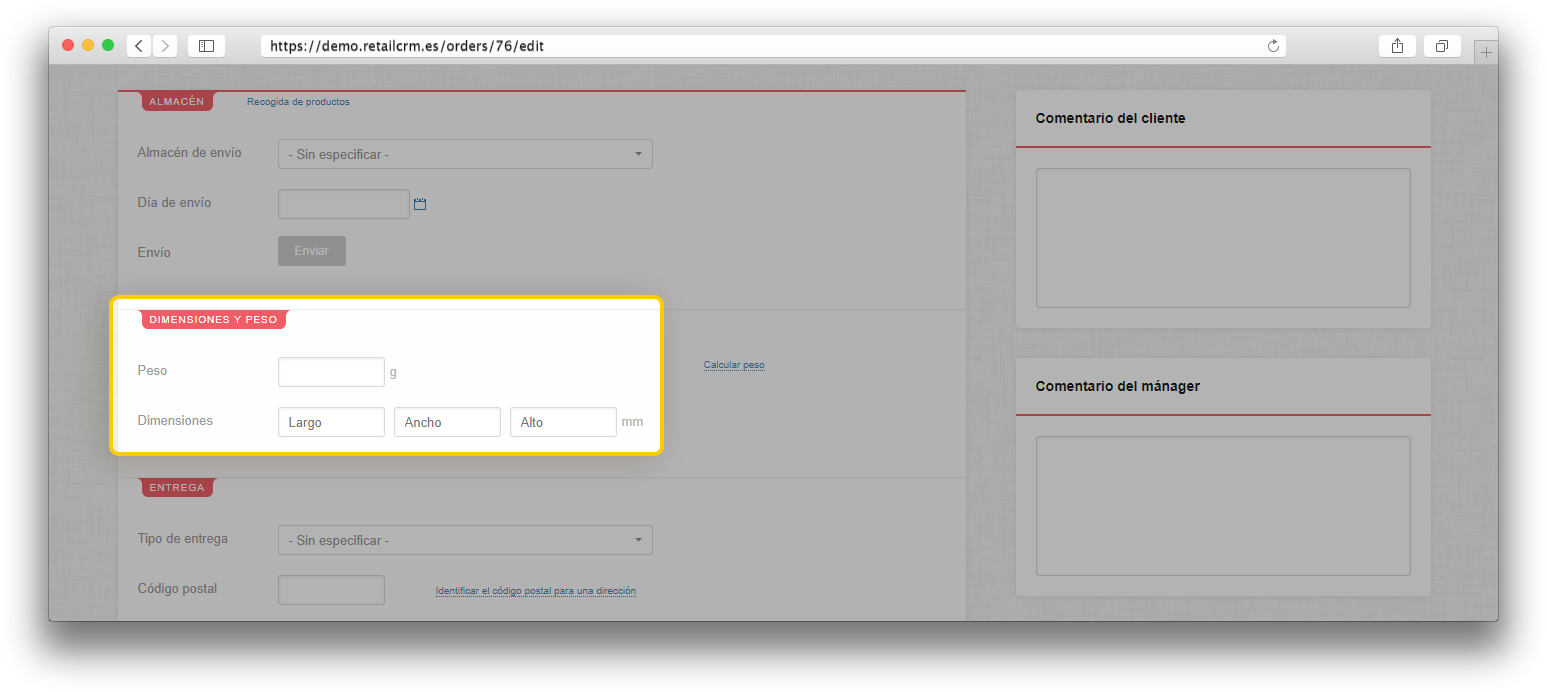Open a new tab with plus button
Screen dimensions: 1547x692
1486,52
